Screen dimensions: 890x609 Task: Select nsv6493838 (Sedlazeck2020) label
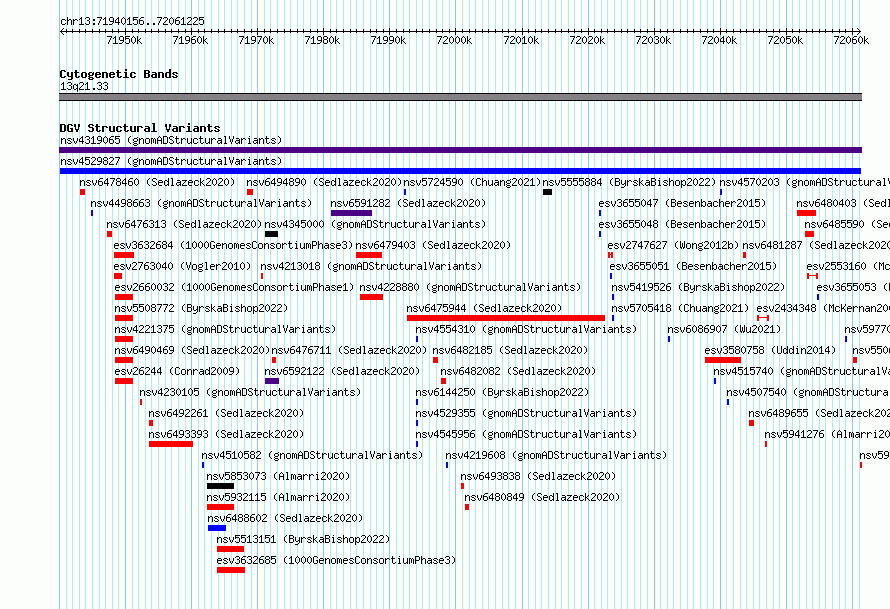[538, 476]
